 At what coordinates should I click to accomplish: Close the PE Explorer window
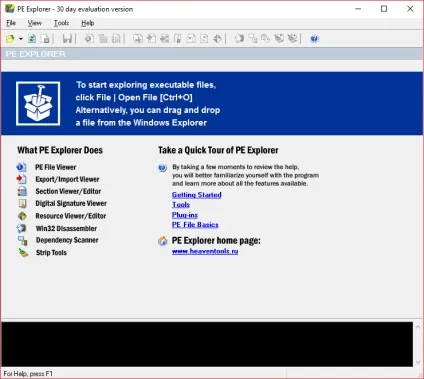410,9
